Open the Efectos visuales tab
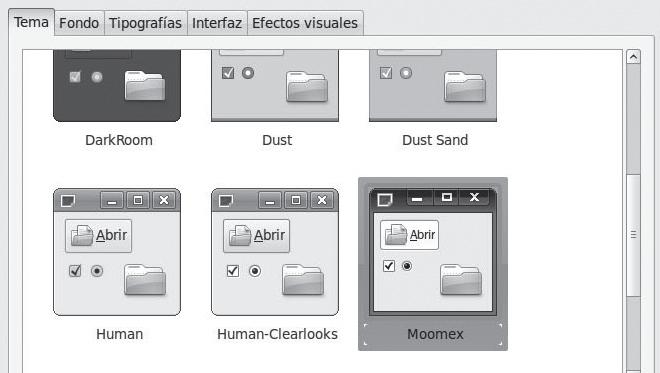Viewport: 660px width, 373px height. coord(305,23)
